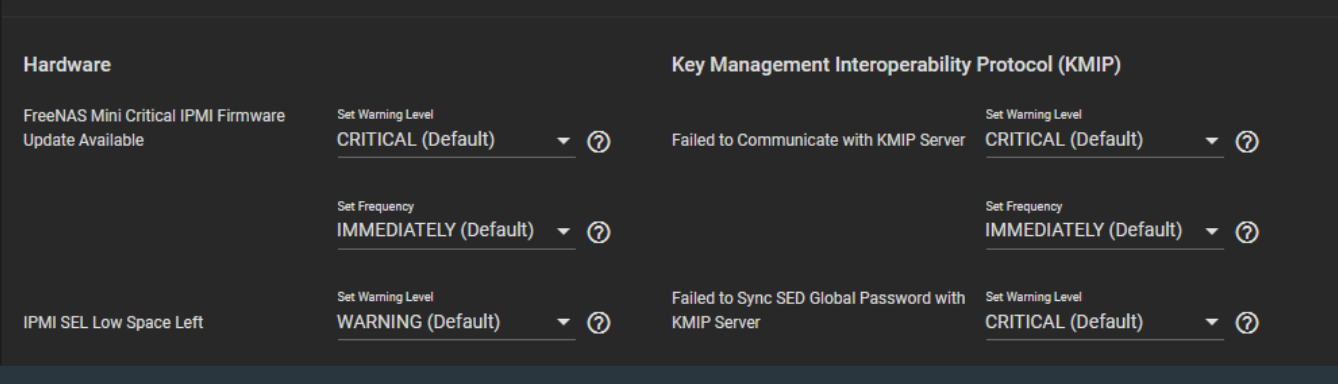The width and height of the screenshot is (1338, 384).
Task: Click Failed to Communicate with KMIP Server label
Action: [818, 141]
